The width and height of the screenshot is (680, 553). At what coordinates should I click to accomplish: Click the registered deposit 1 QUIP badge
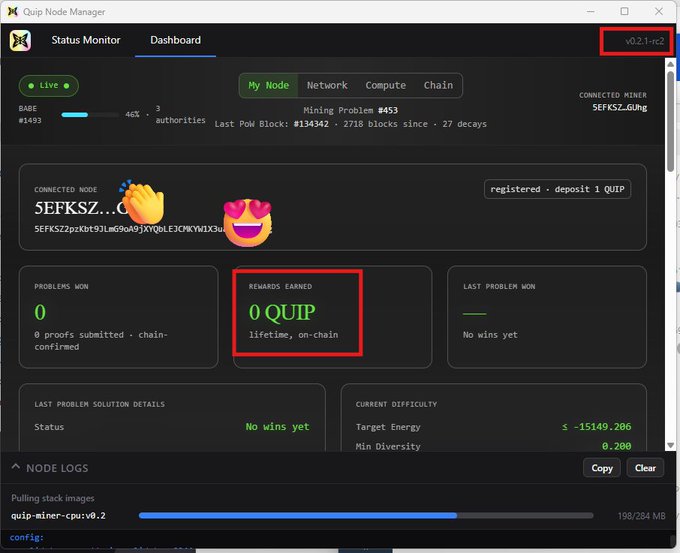[557, 189]
